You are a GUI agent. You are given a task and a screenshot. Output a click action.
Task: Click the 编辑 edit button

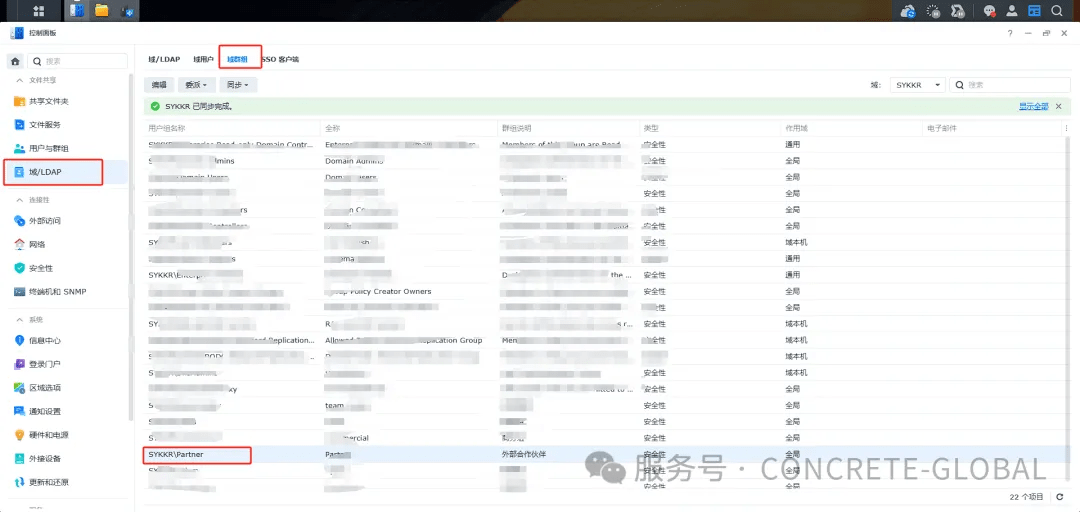pyautogui.click(x=159, y=85)
